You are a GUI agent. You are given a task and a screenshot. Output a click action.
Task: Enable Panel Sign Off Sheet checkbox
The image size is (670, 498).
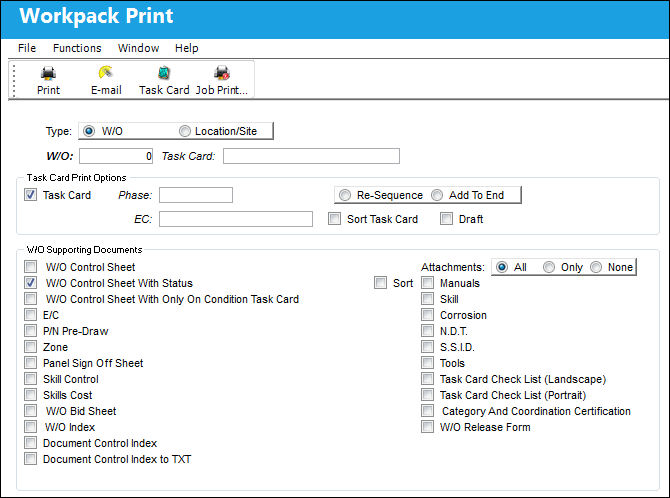30,362
